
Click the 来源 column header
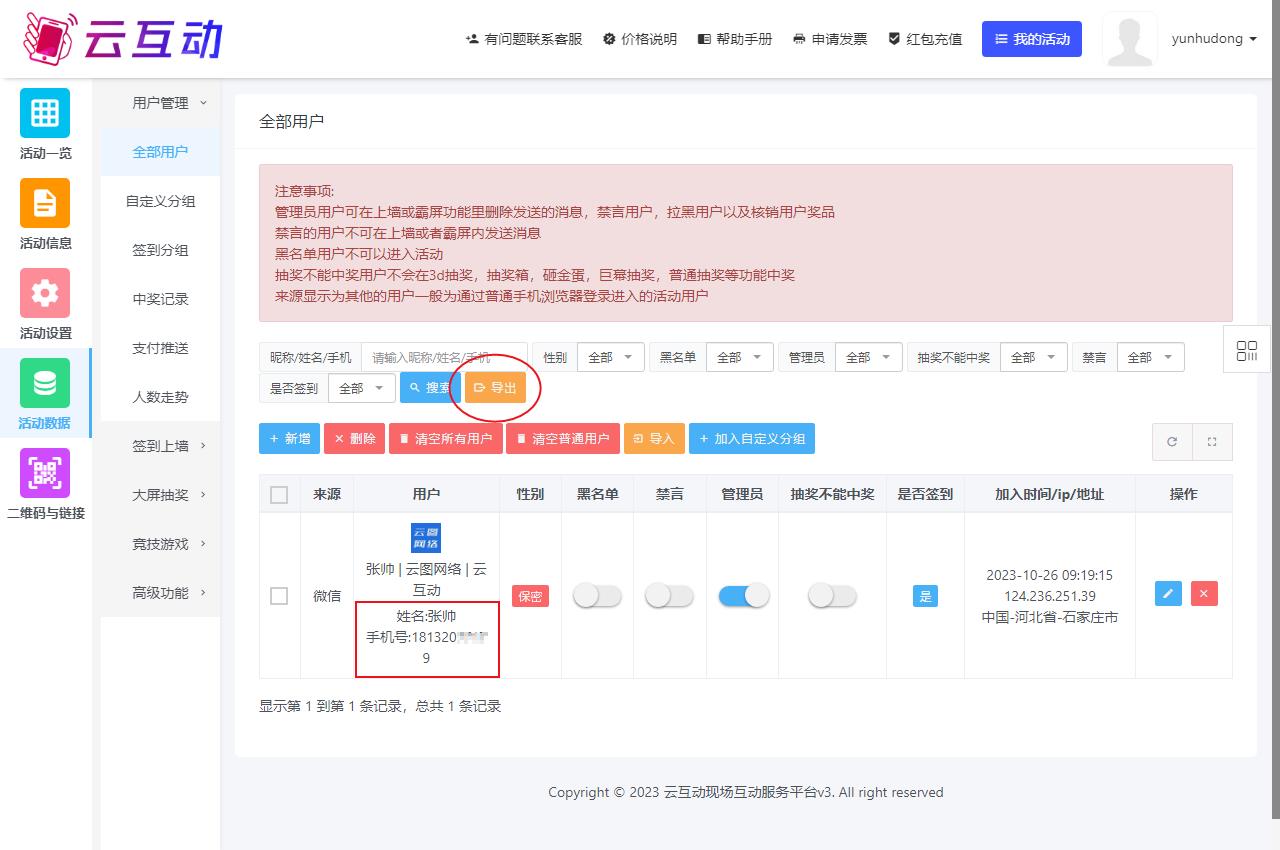pos(327,494)
